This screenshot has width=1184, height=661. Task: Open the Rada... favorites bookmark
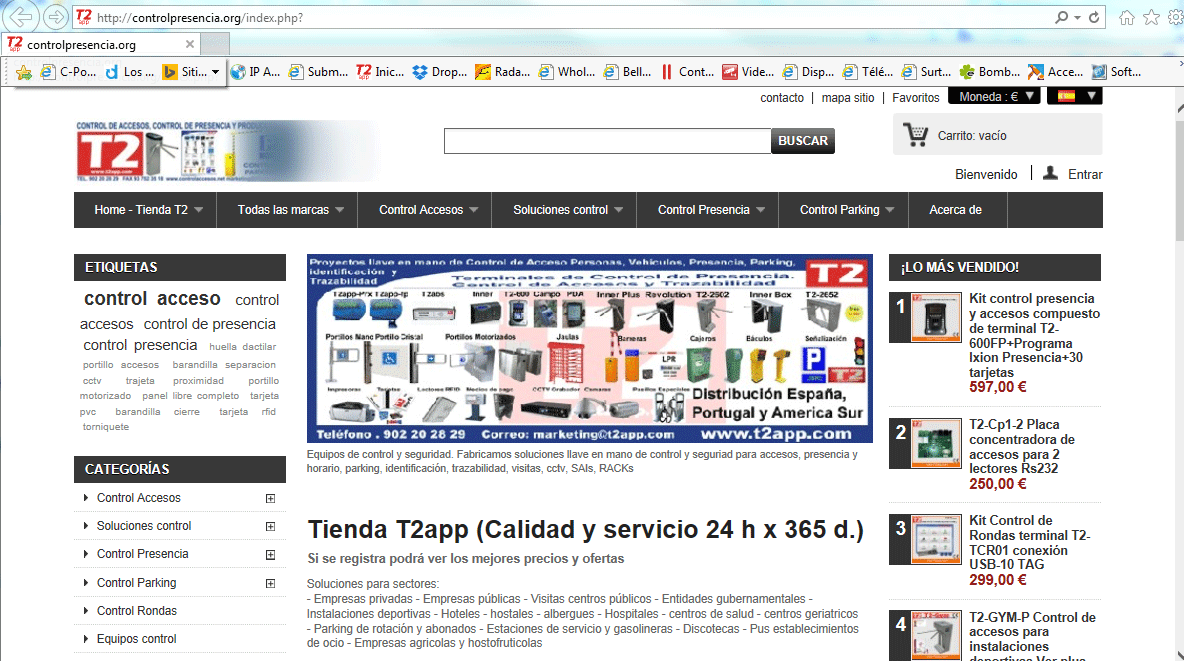(x=502, y=72)
